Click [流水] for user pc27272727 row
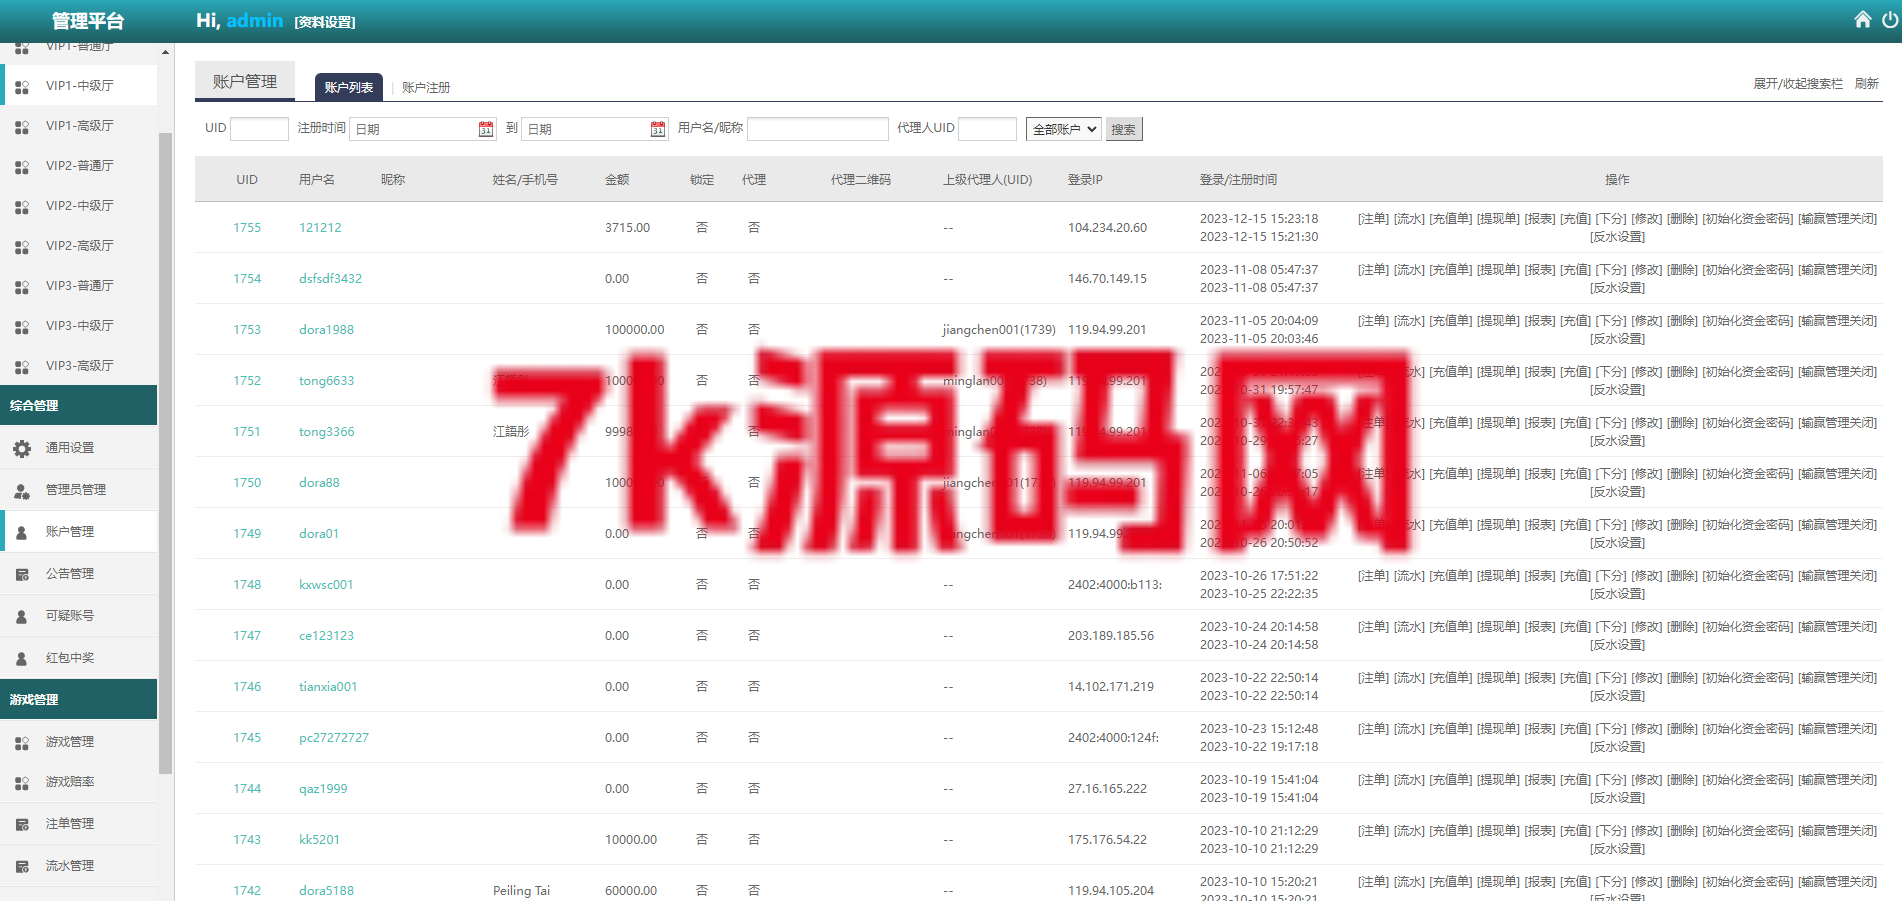This screenshot has width=1902, height=901. pyautogui.click(x=1409, y=729)
